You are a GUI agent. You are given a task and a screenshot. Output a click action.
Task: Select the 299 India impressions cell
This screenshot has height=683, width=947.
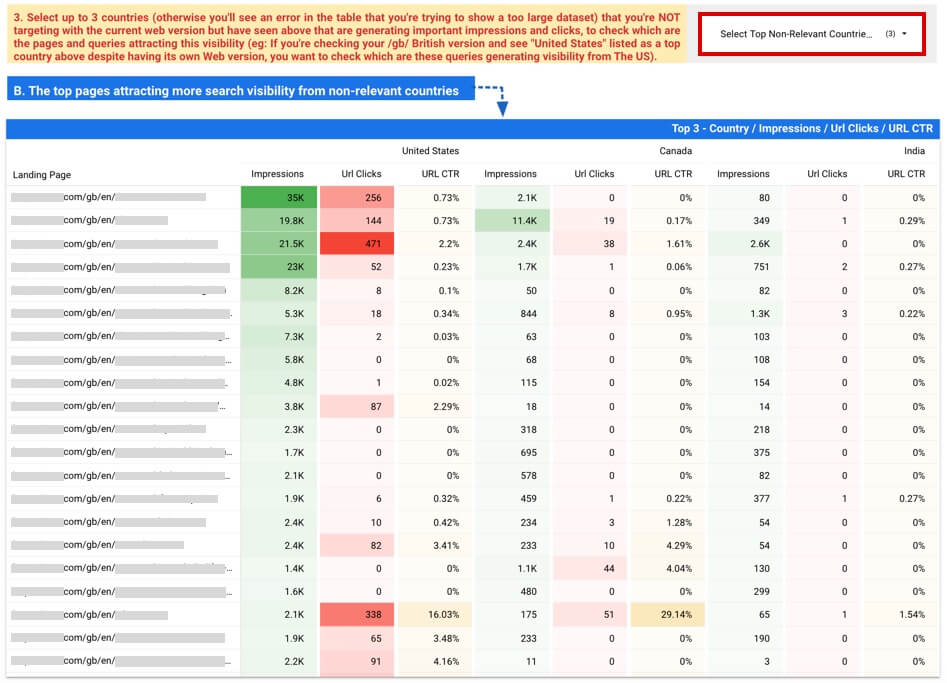point(746,591)
